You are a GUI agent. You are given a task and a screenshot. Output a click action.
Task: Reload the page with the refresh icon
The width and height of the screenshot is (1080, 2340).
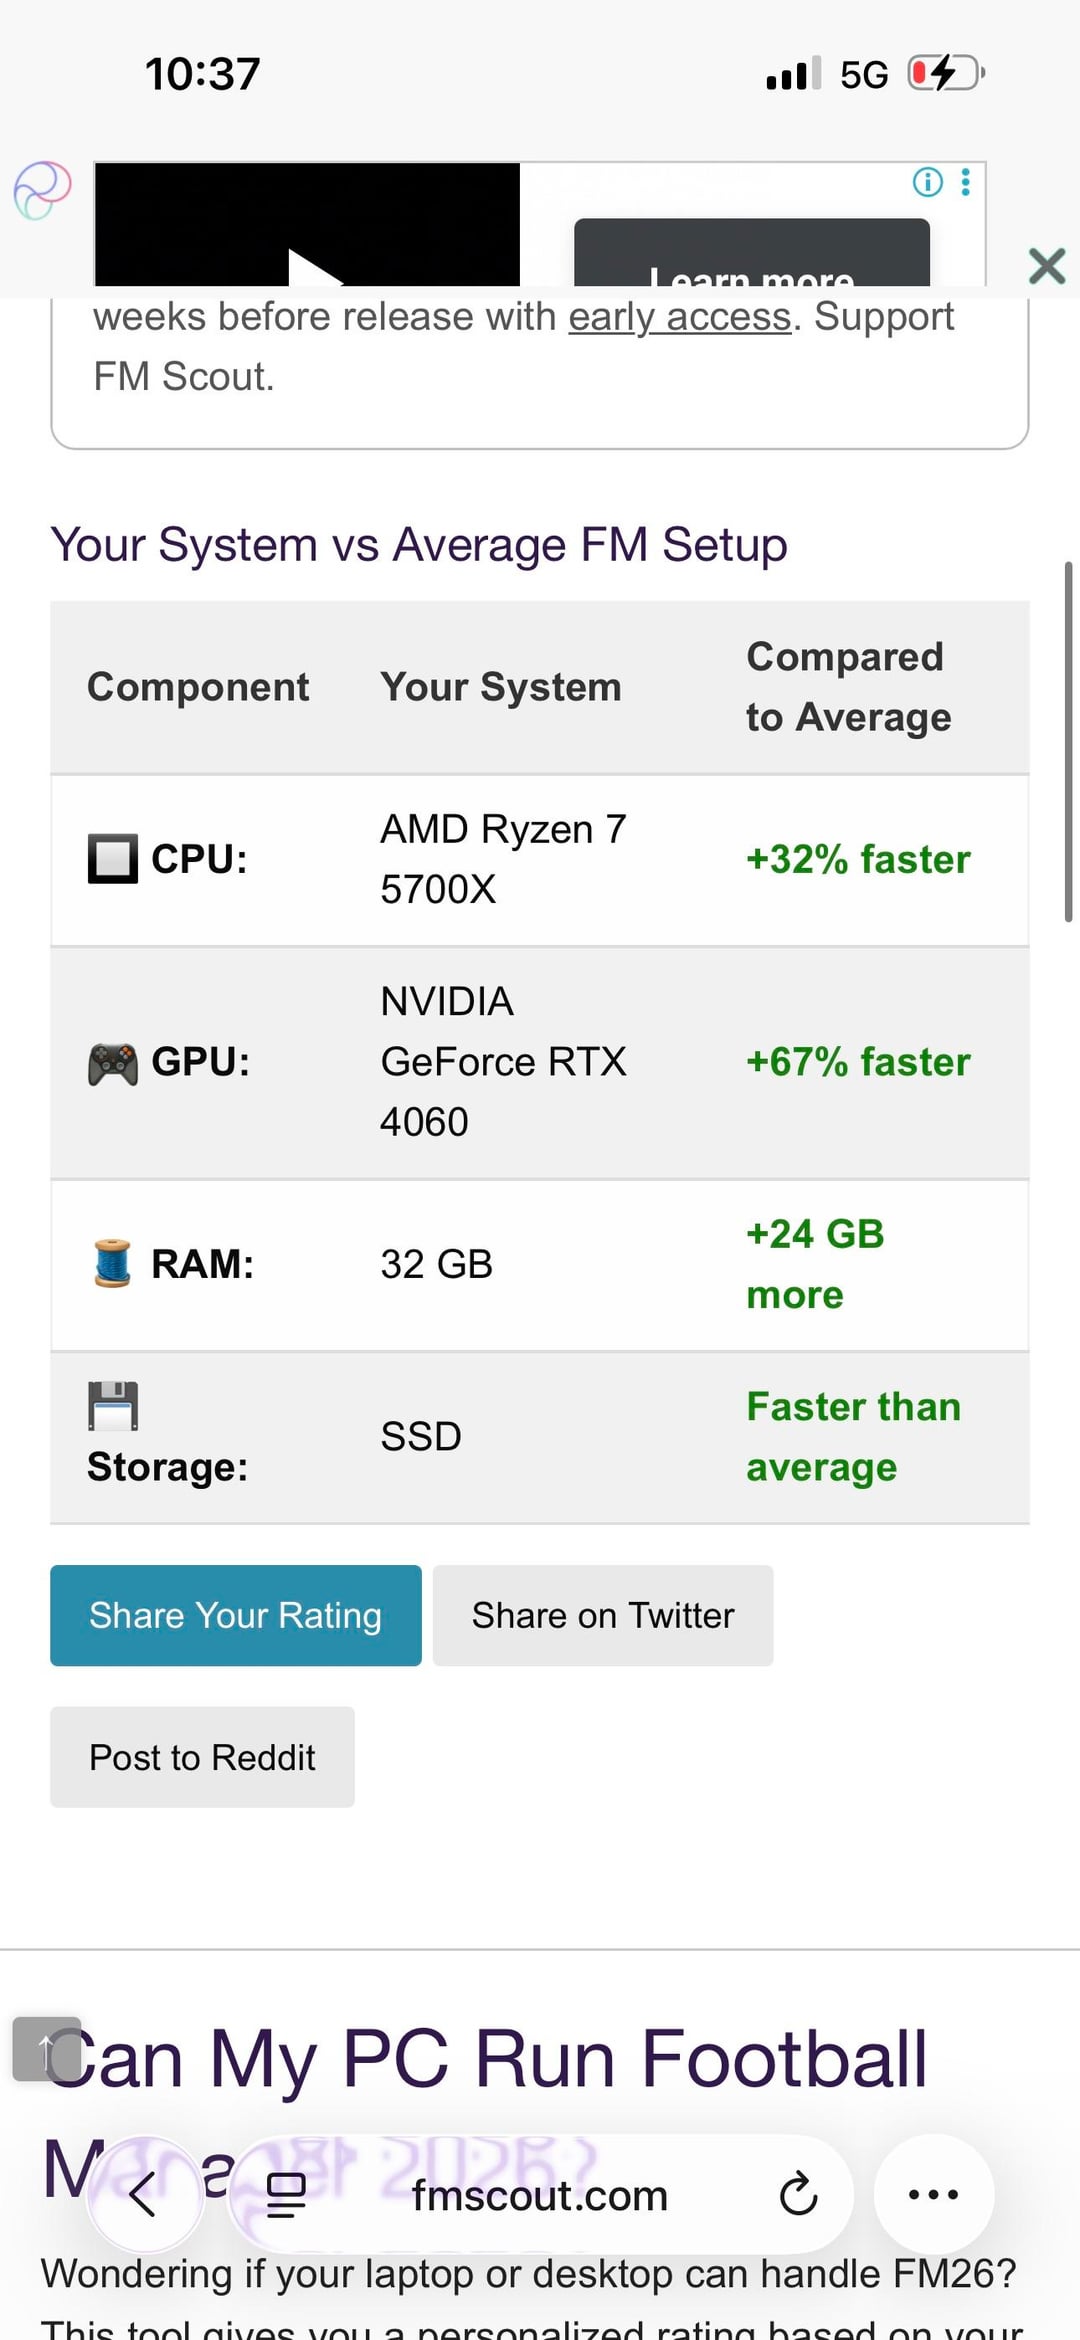pos(798,2195)
